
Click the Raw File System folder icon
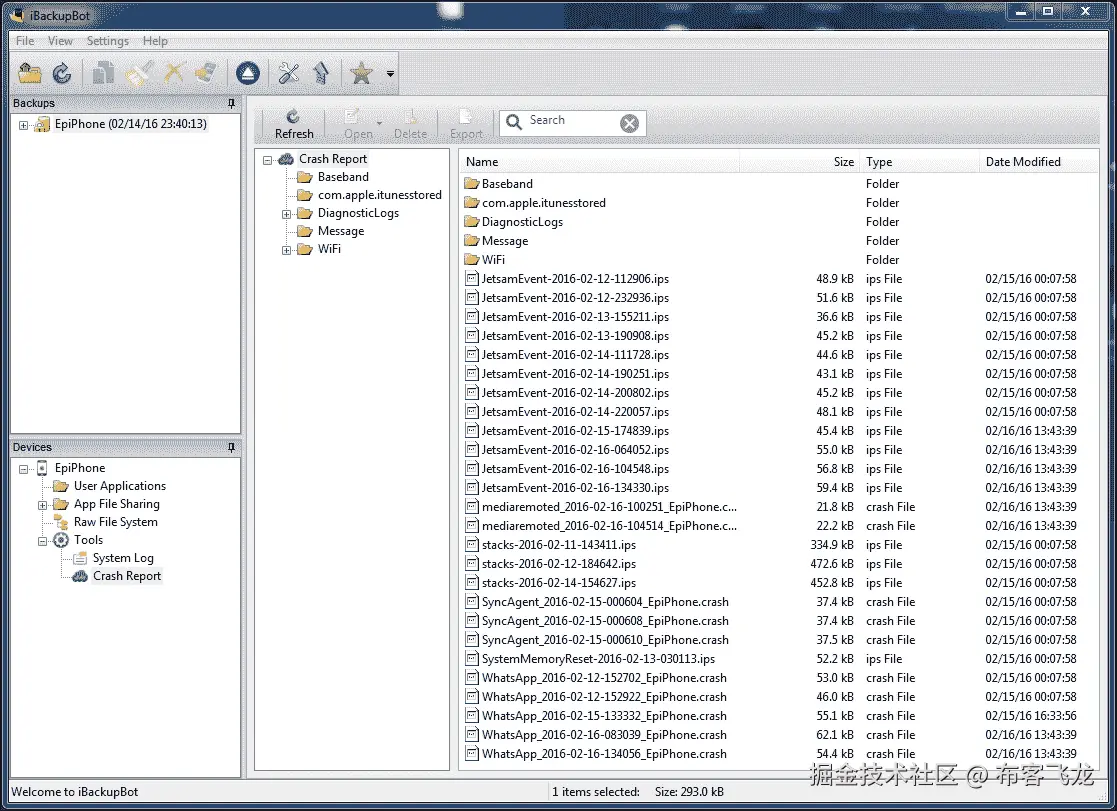tap(62, 522)
